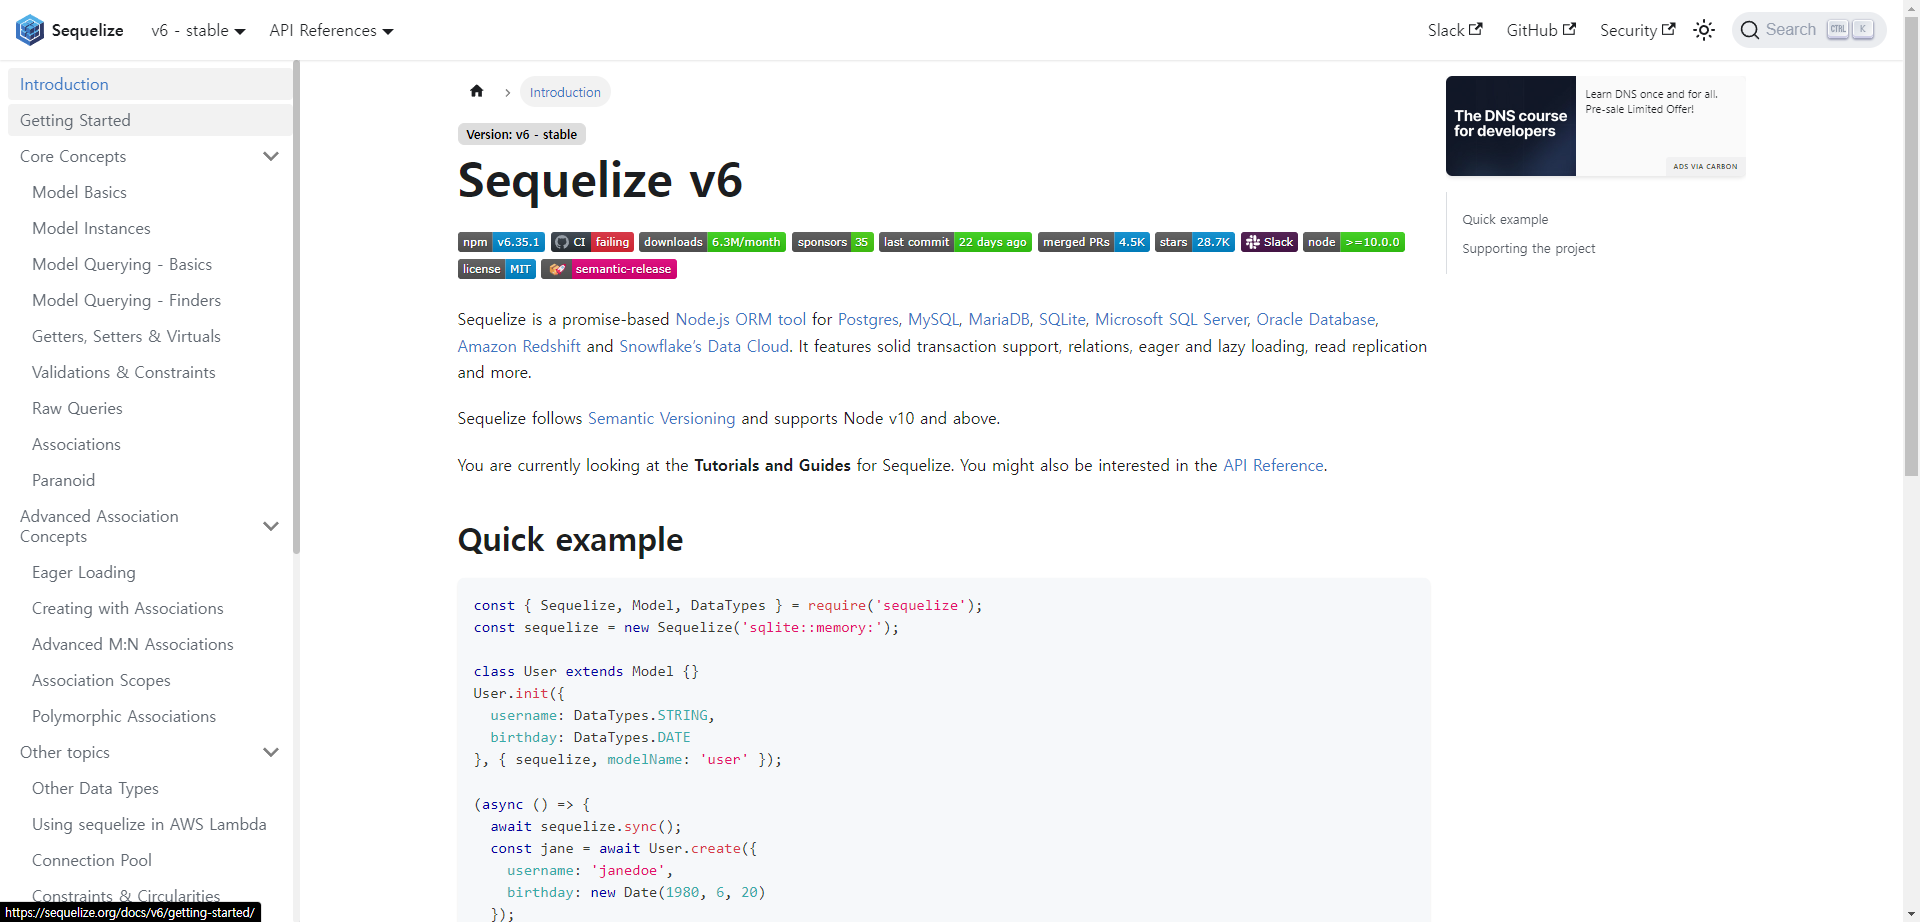Click the last commit badge

[955, 242]
